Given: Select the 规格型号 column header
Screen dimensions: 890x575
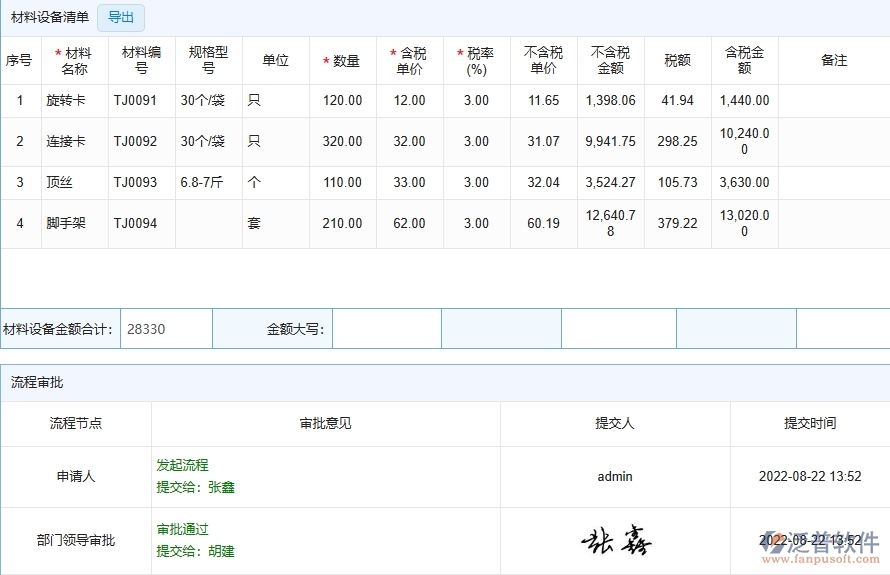Looking at the screenshot, I should 208,60.
